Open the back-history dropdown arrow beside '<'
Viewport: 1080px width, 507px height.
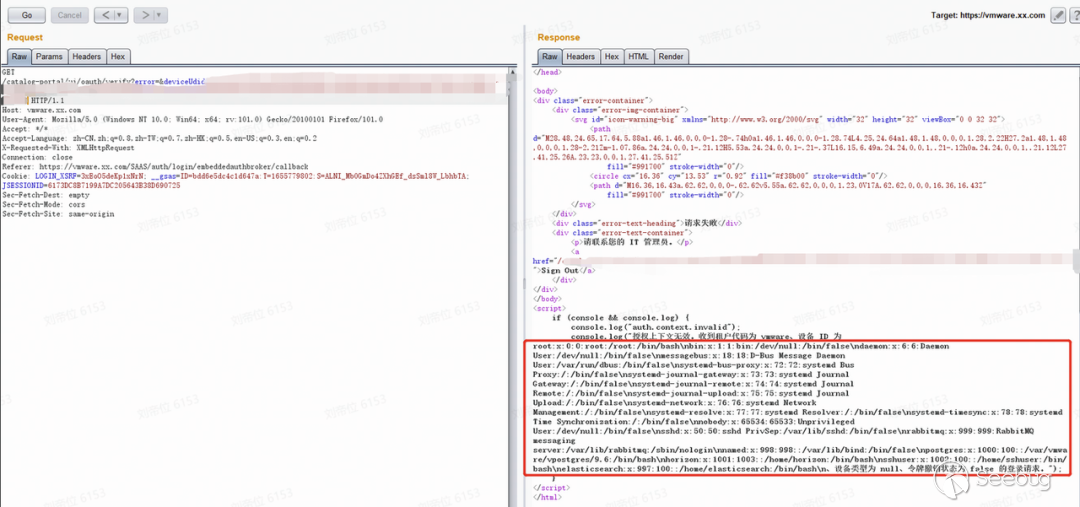(119, 14)
